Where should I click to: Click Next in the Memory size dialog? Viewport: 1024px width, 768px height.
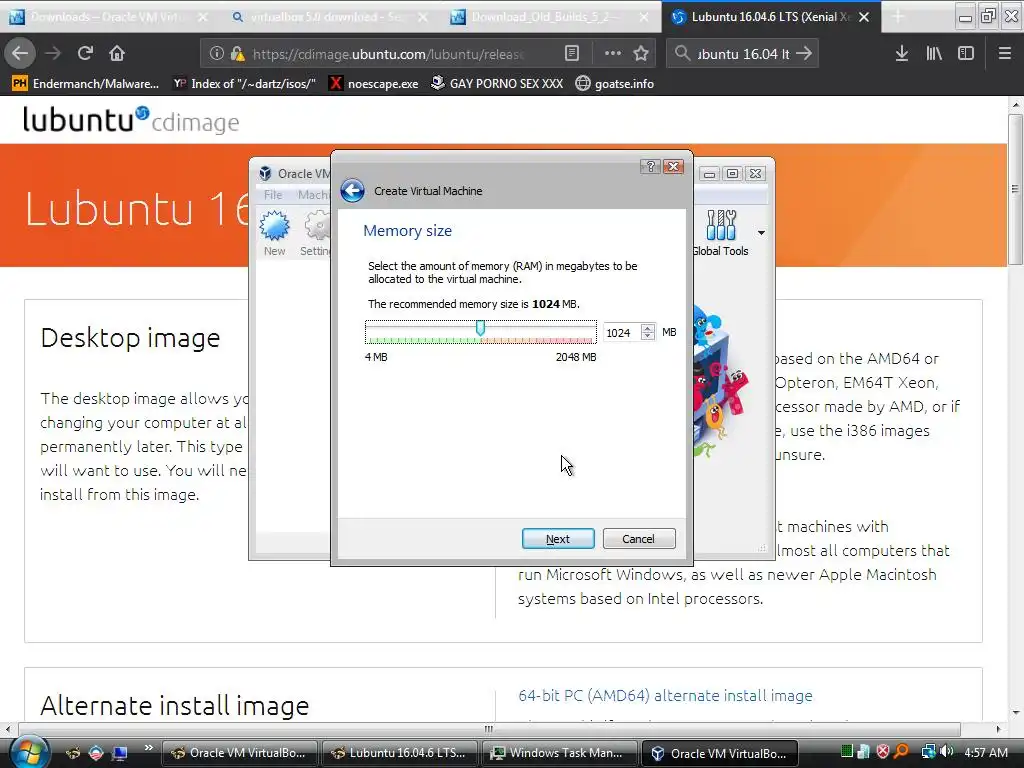[x=558, y=539]
